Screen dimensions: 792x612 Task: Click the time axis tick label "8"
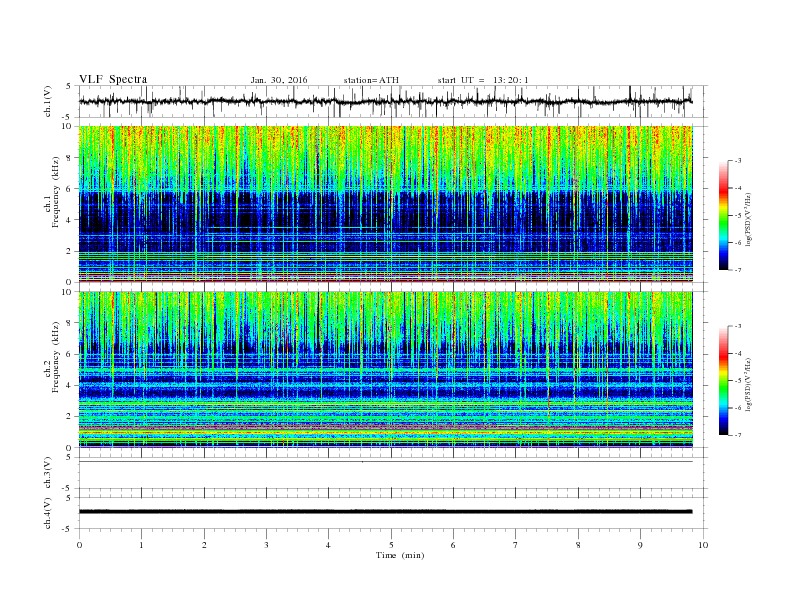point(578,545)
